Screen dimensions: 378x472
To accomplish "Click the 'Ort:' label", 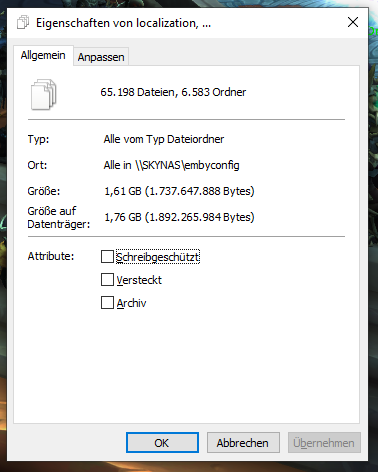I will [x=37, y=165].
